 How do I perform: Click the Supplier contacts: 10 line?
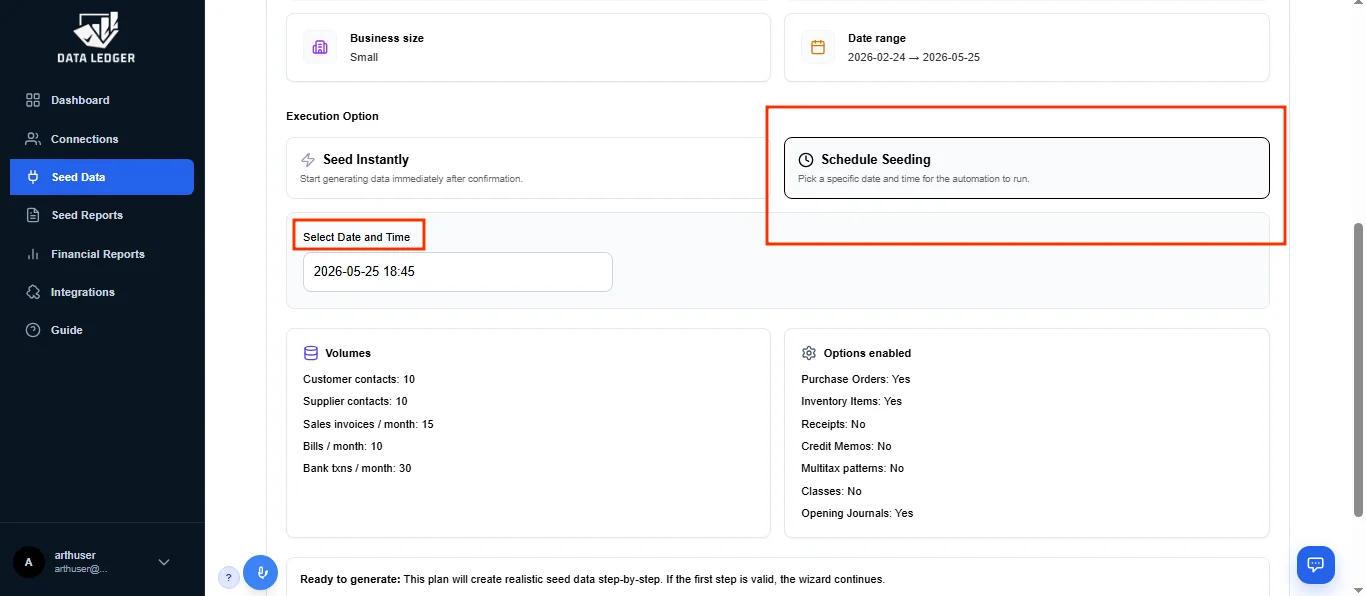pos(355,401)
